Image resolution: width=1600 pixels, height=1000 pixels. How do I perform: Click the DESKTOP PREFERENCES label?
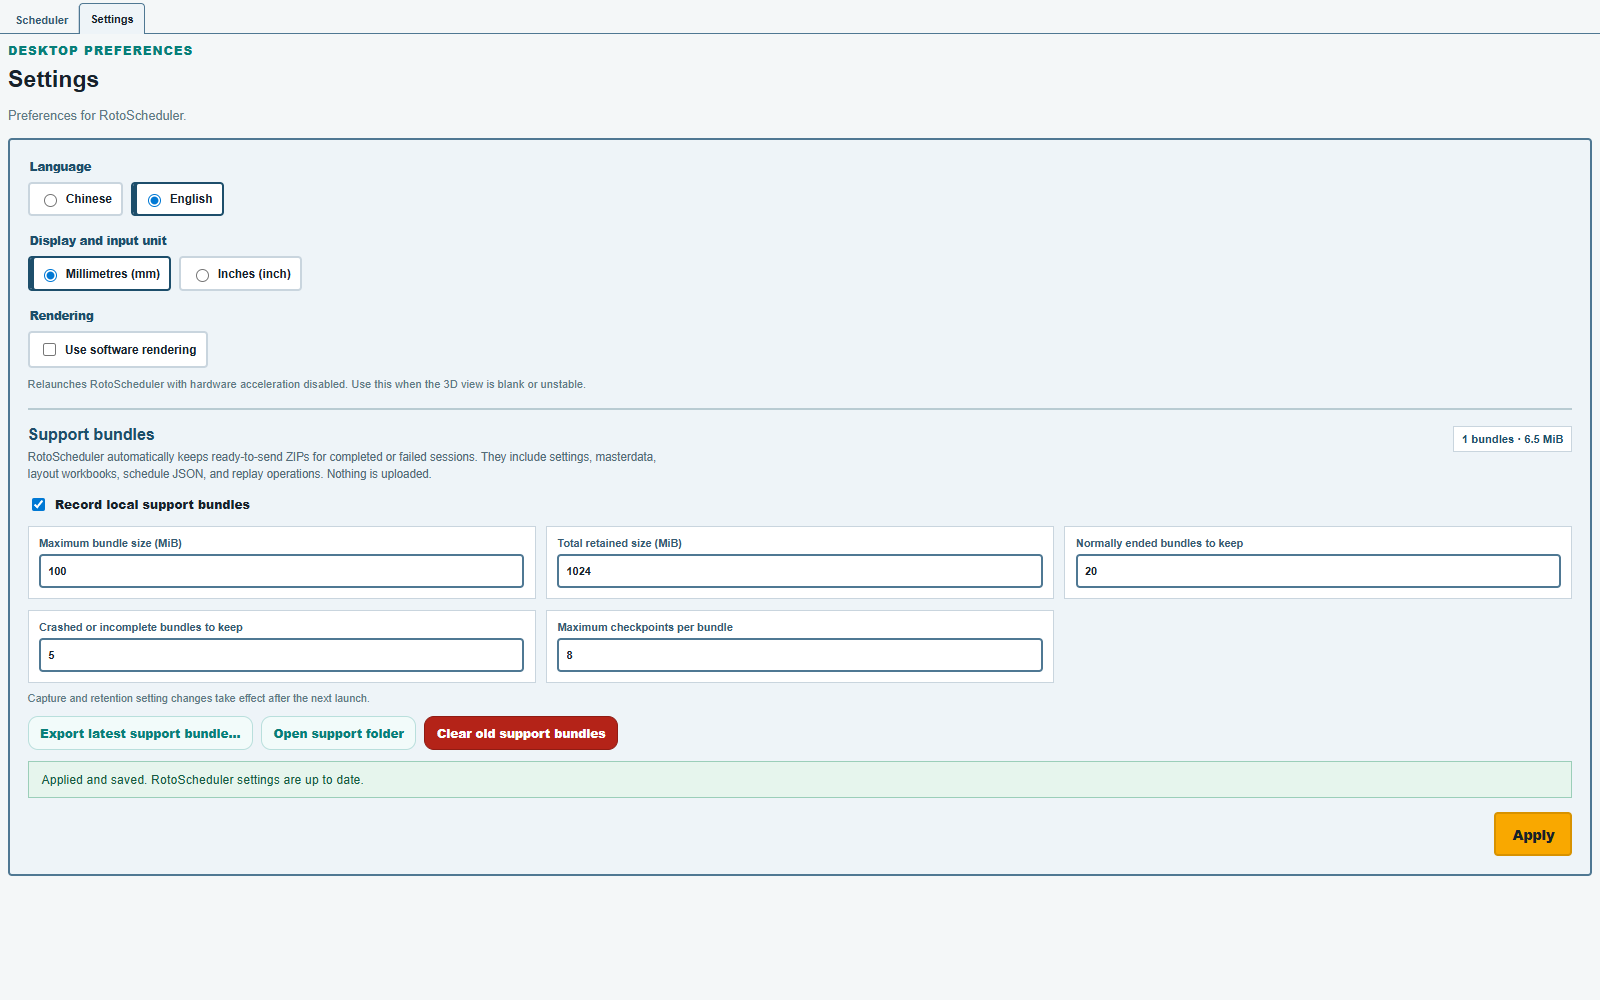pos(100,50)
